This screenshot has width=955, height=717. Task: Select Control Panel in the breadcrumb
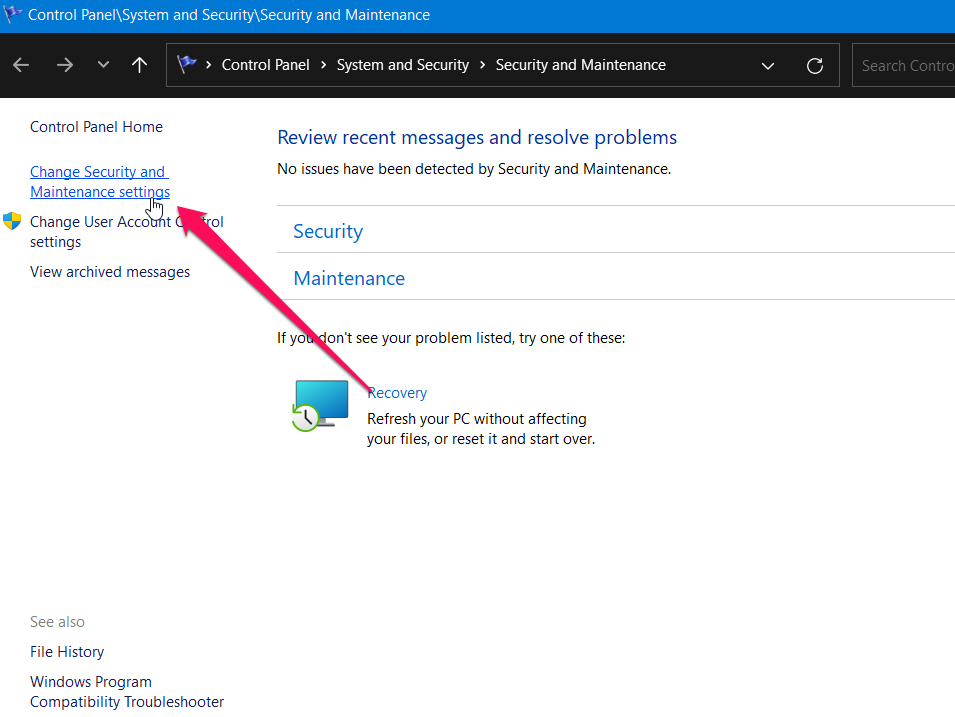266,65
